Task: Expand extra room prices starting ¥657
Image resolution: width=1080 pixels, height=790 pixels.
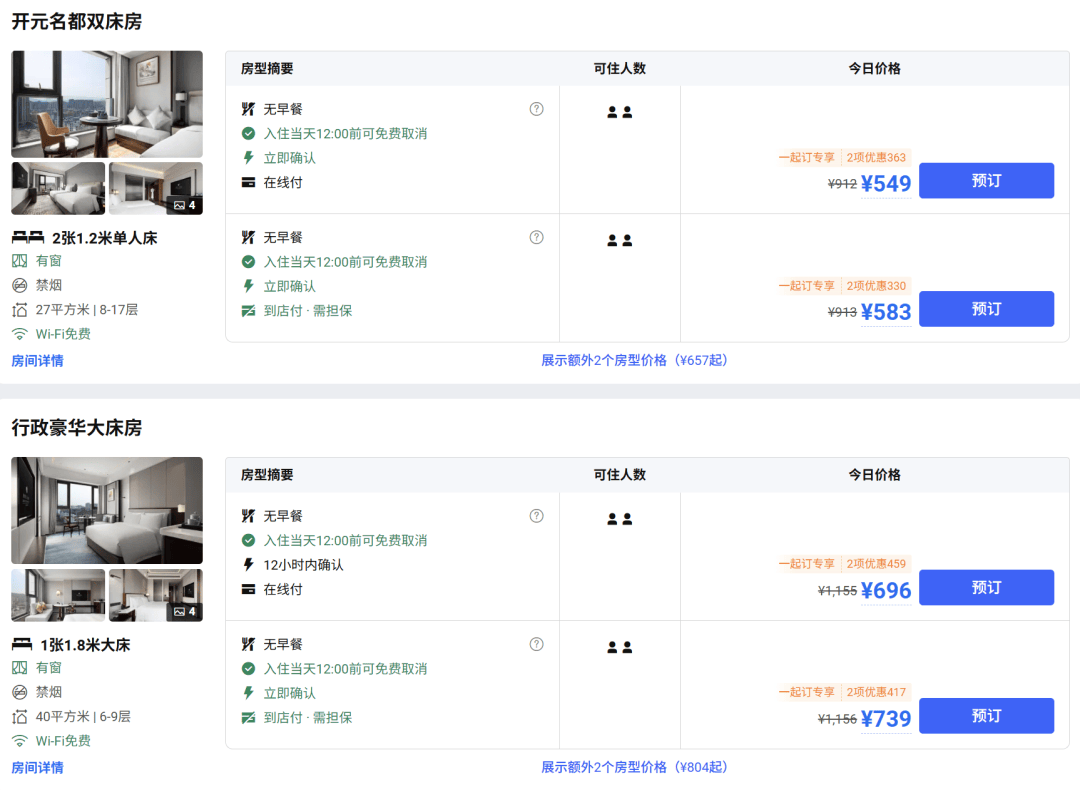Action: [634, 360]
